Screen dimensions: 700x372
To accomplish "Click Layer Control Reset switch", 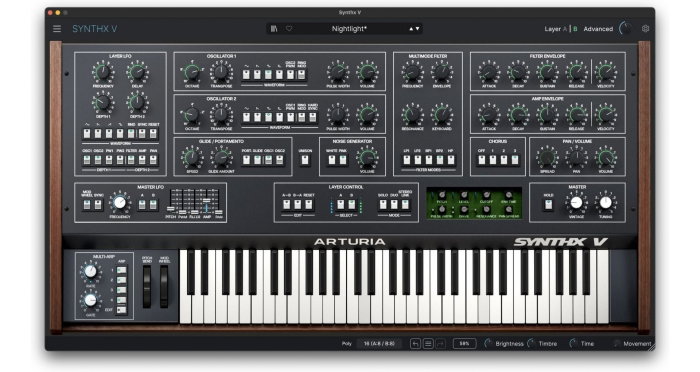I will [x=308, y=205].
